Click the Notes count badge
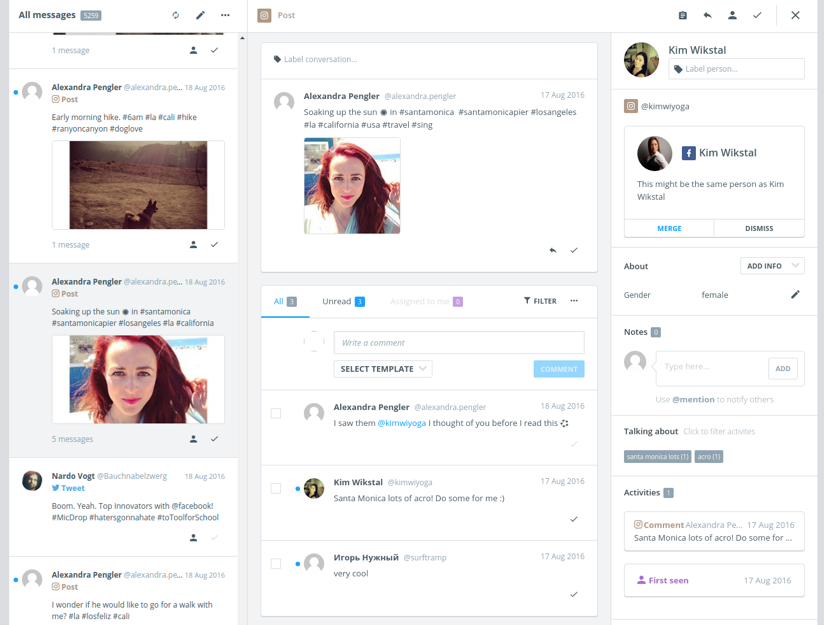Screen dimensions: 824x625 [x=656, y=332]
